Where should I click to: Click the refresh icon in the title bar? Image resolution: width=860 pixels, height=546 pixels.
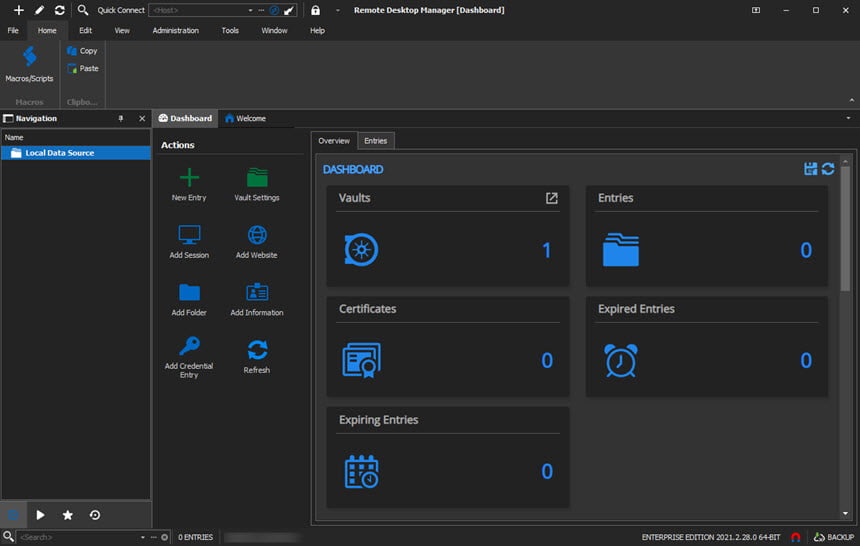(x=60, y=10)
